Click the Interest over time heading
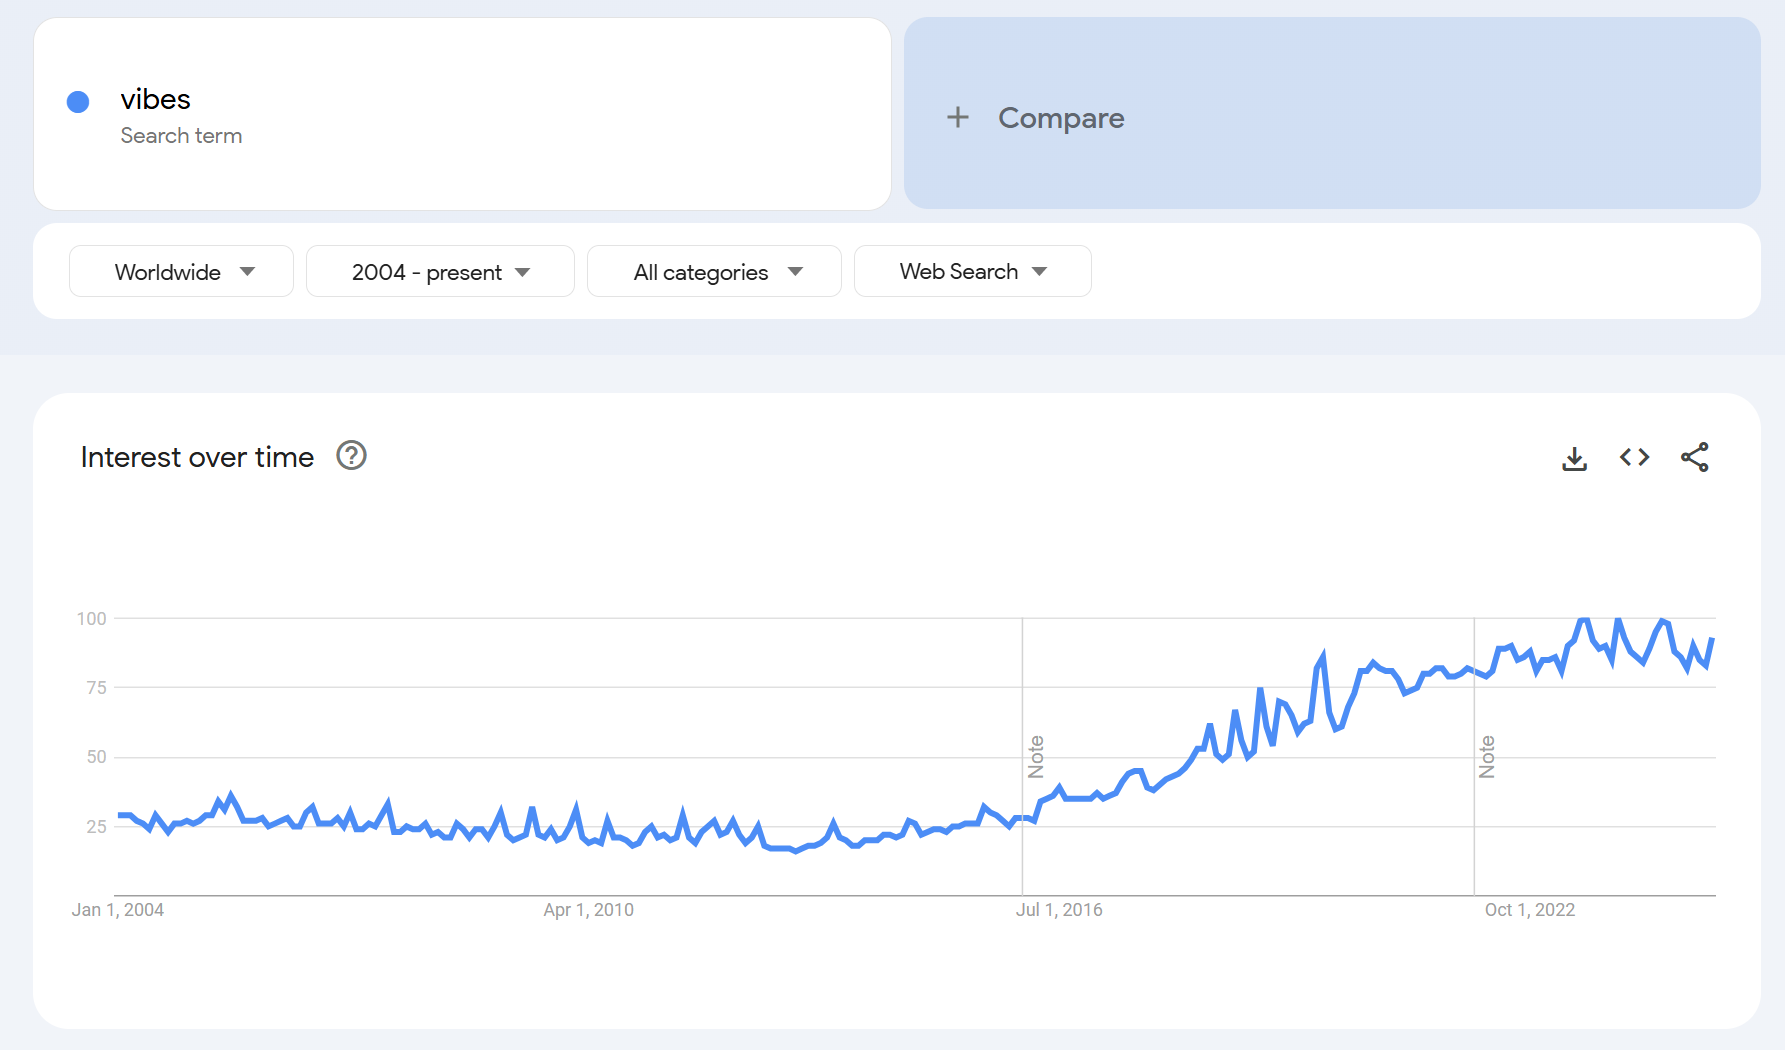1785x1050 pixels. (197, 457)
